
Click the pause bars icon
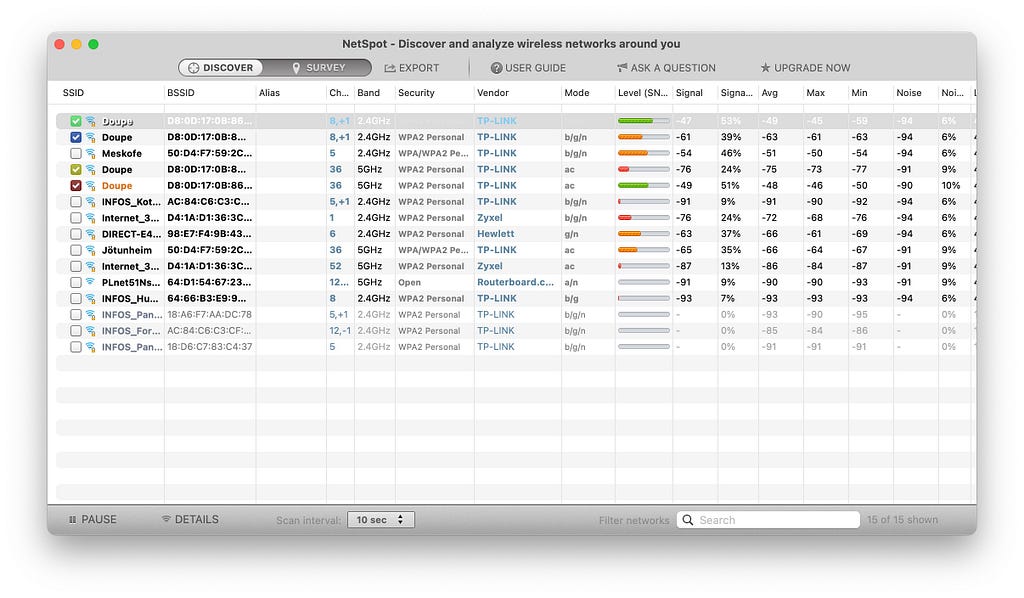[x=72, y=520]
